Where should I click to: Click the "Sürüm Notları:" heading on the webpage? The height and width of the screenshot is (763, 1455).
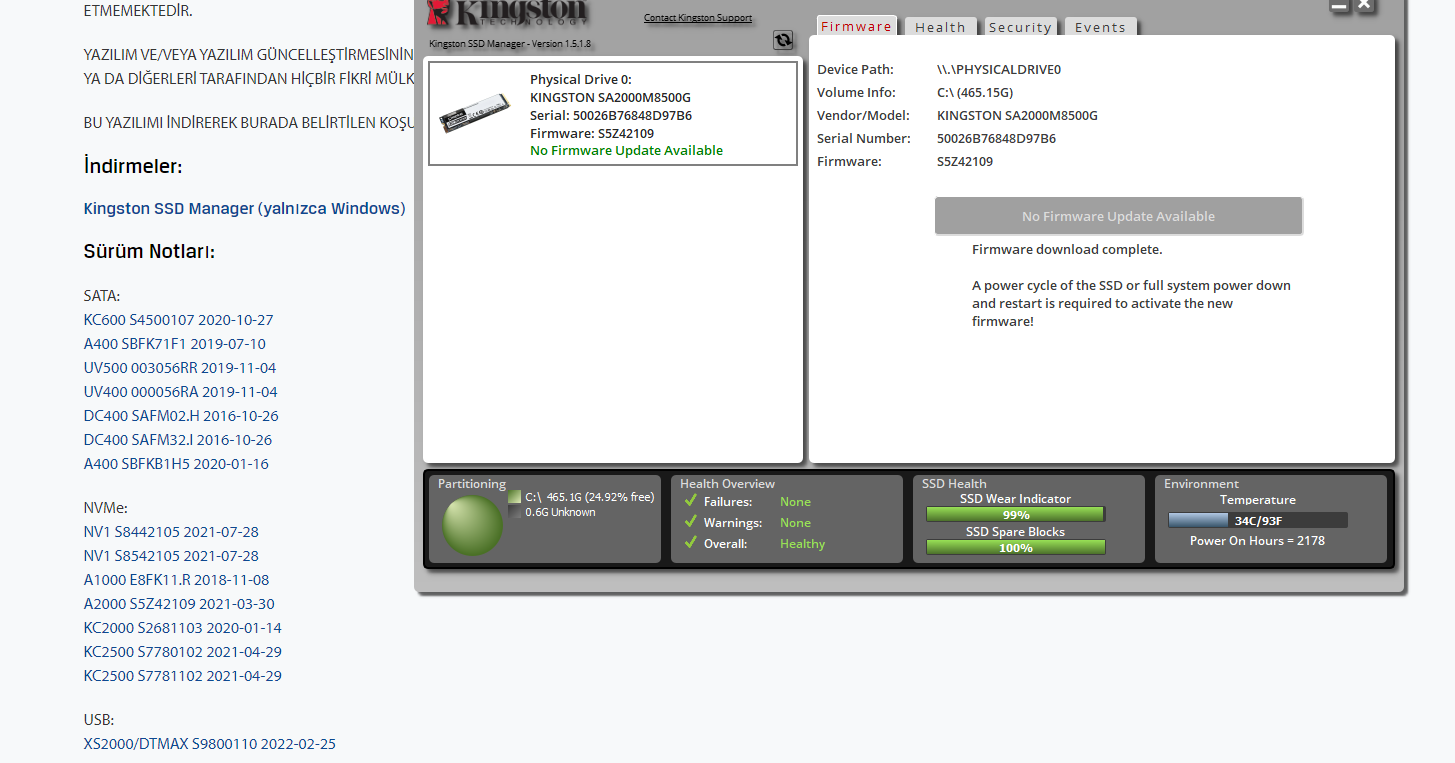point(149,251)
